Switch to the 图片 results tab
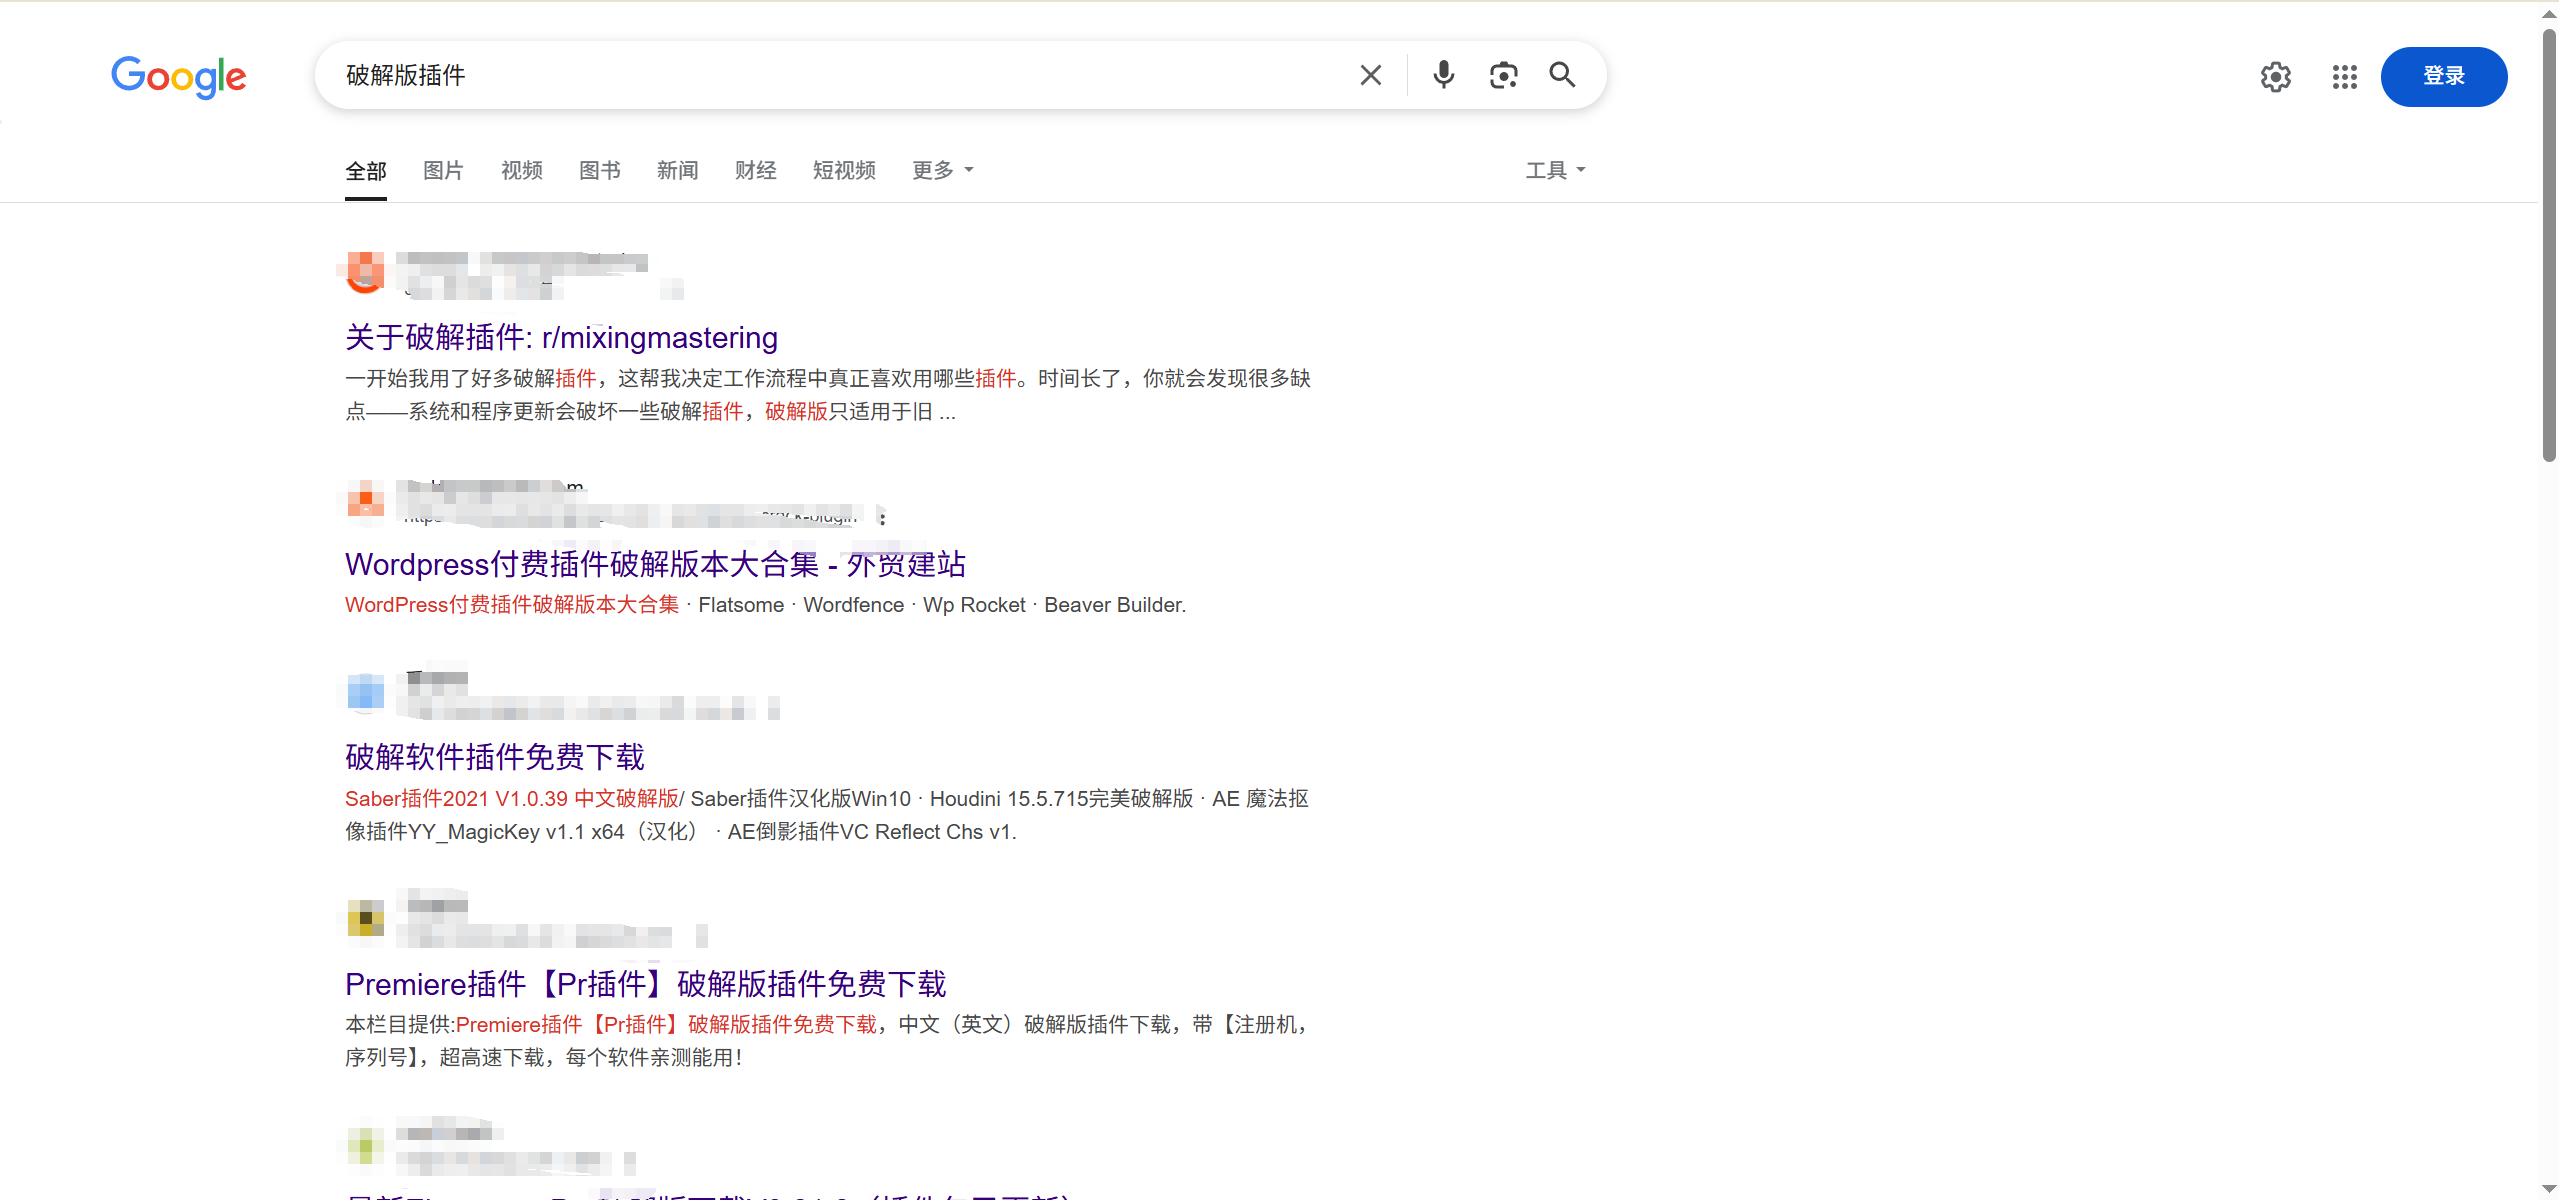 [x=442, y=170]
